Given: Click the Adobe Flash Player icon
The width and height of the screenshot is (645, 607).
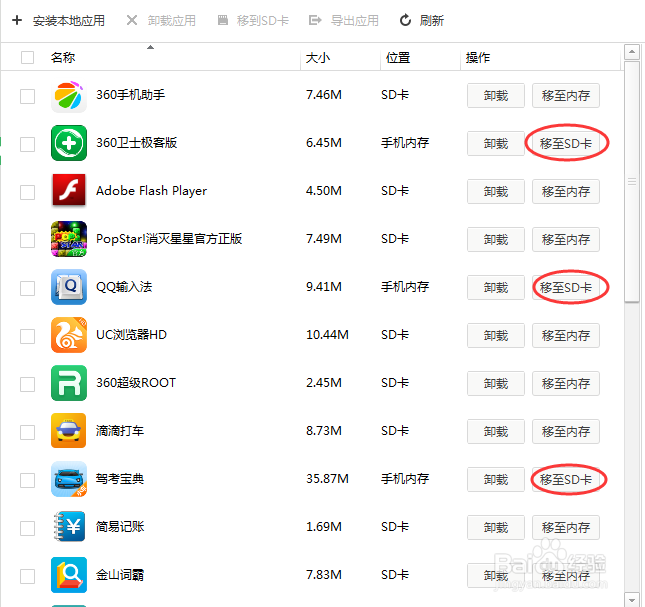Looking at the screenshot, I should click(x=69, y=191).
